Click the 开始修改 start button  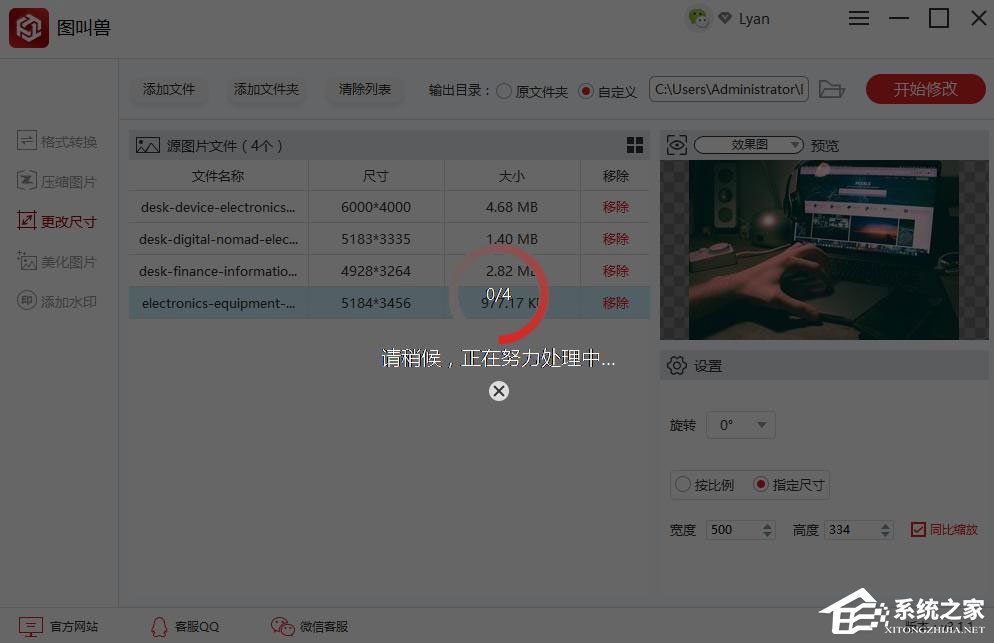click(x=924, y=89)
